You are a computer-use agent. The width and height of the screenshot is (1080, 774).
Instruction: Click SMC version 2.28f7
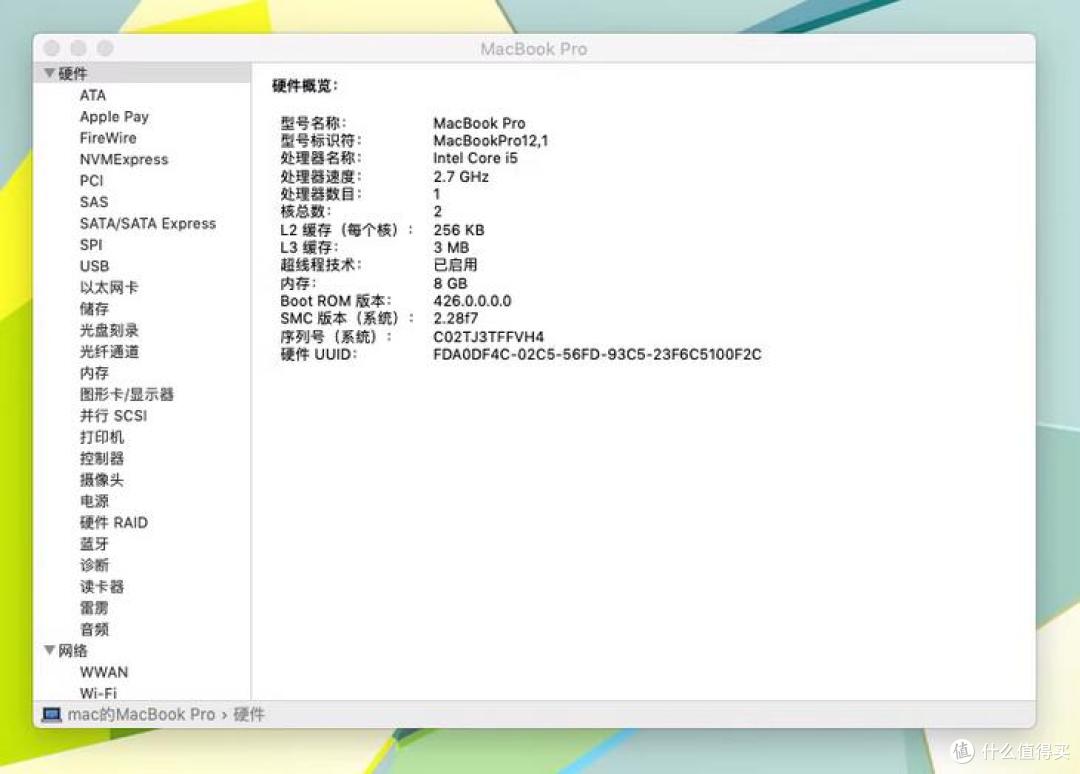[455, 318]
